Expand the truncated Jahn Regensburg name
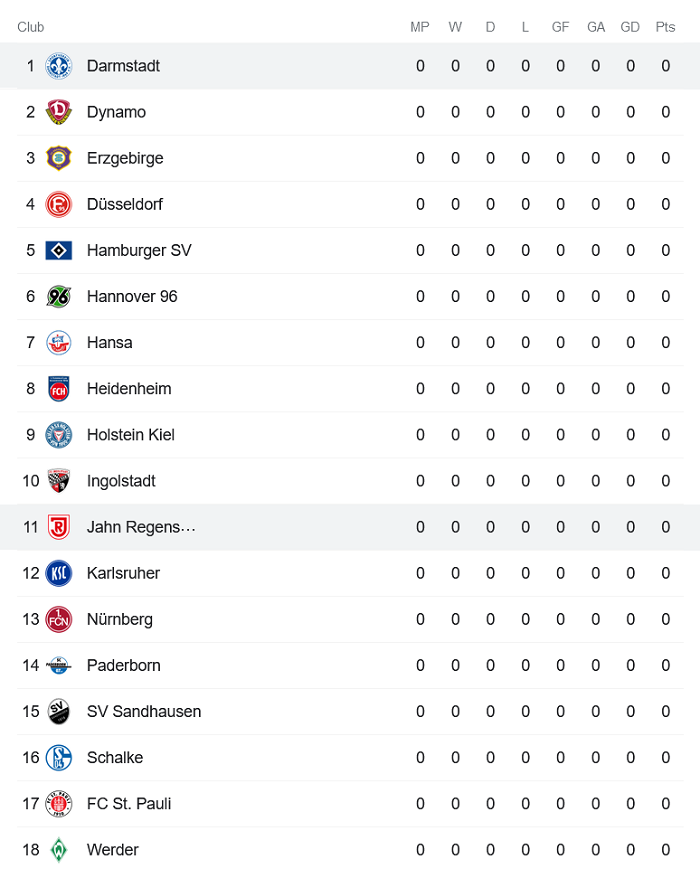This screenshot has width=700, height=878. point(140,527)
